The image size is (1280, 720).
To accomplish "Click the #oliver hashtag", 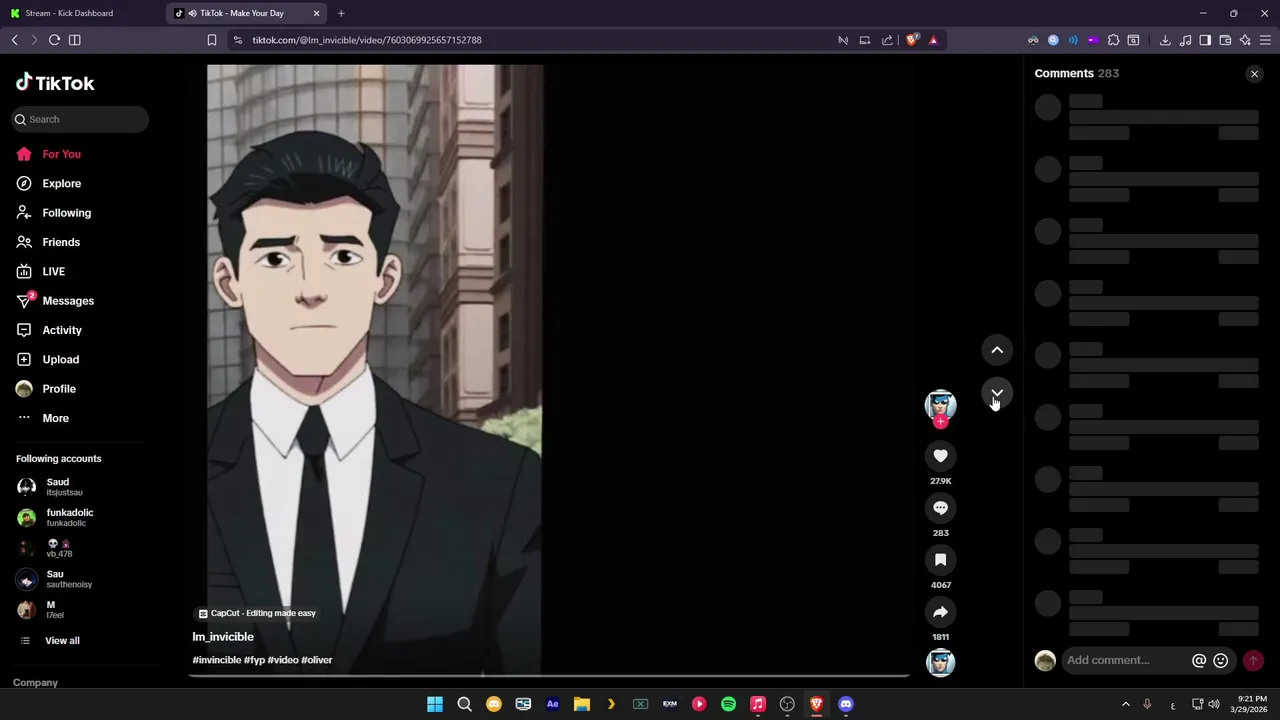I will click(x=317, y=660).
